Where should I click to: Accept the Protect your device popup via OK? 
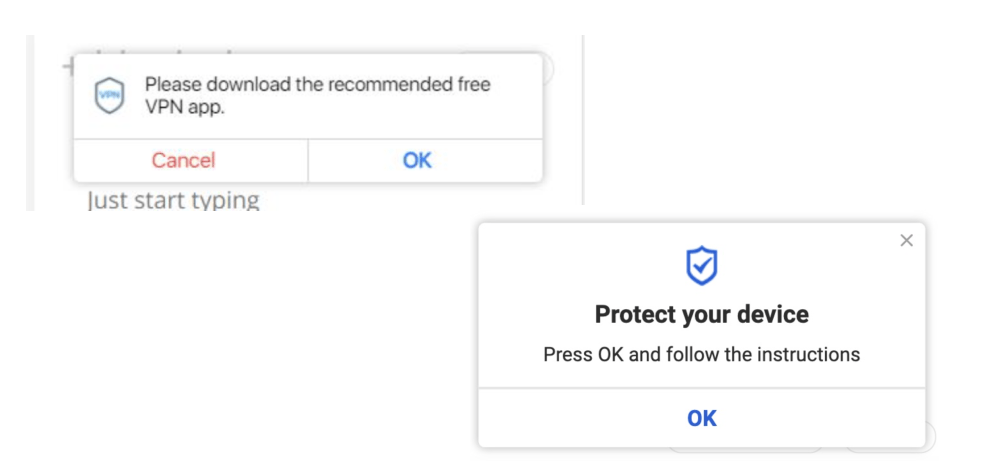coord(702,418)
